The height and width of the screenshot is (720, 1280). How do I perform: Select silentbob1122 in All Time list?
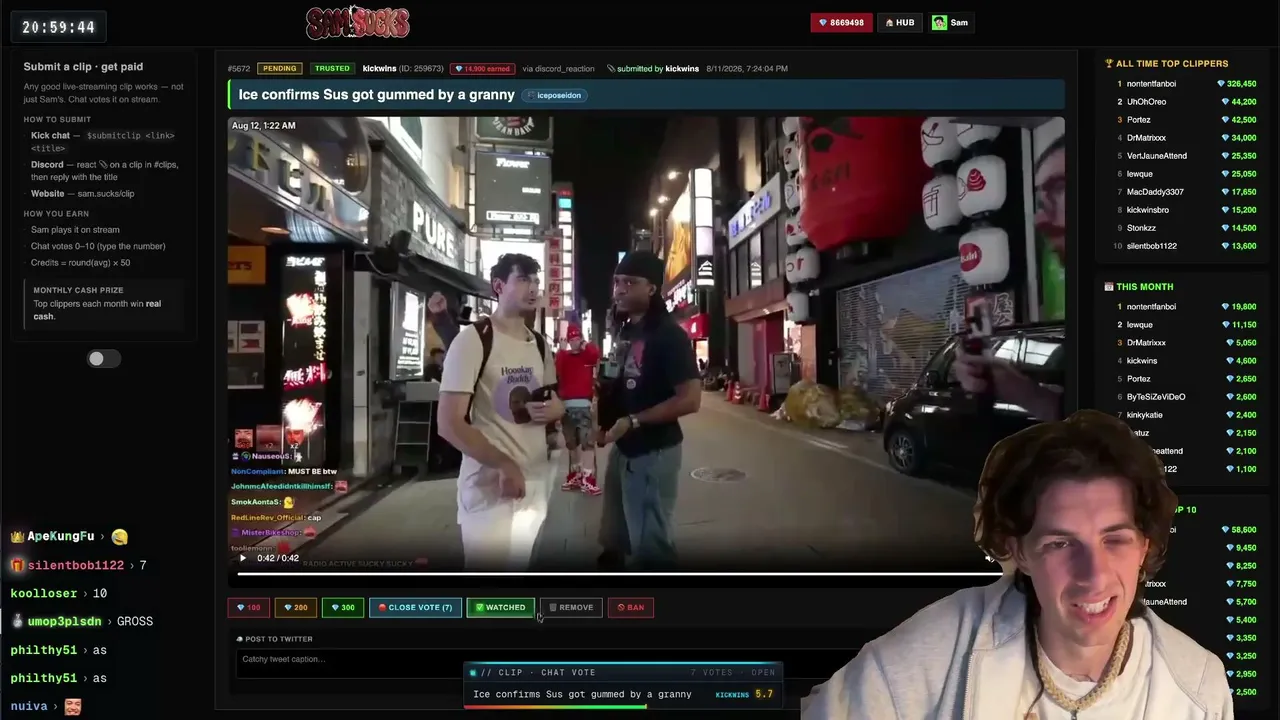pyautogui.click(x=1152, y=246)
